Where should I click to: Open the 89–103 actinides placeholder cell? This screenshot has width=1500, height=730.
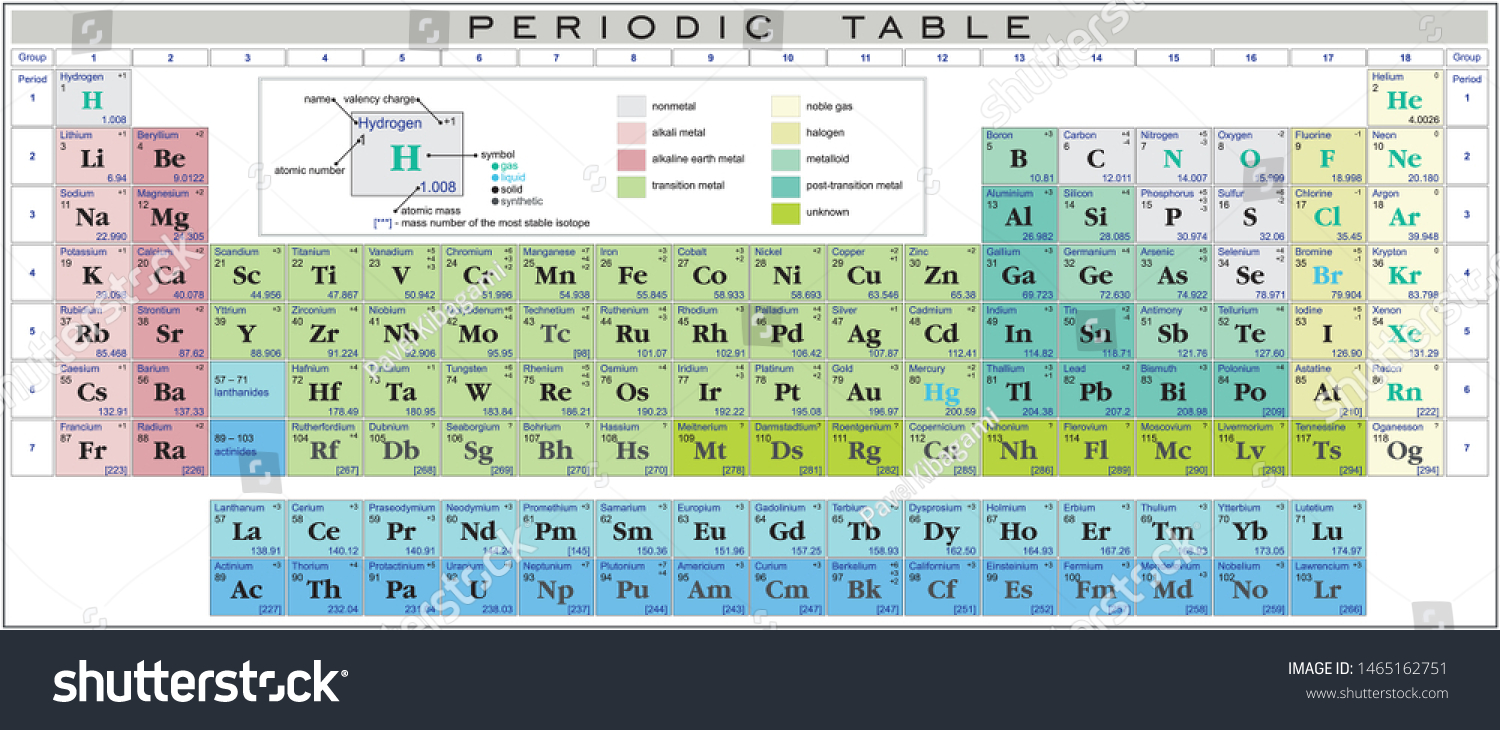coord(247,448)
